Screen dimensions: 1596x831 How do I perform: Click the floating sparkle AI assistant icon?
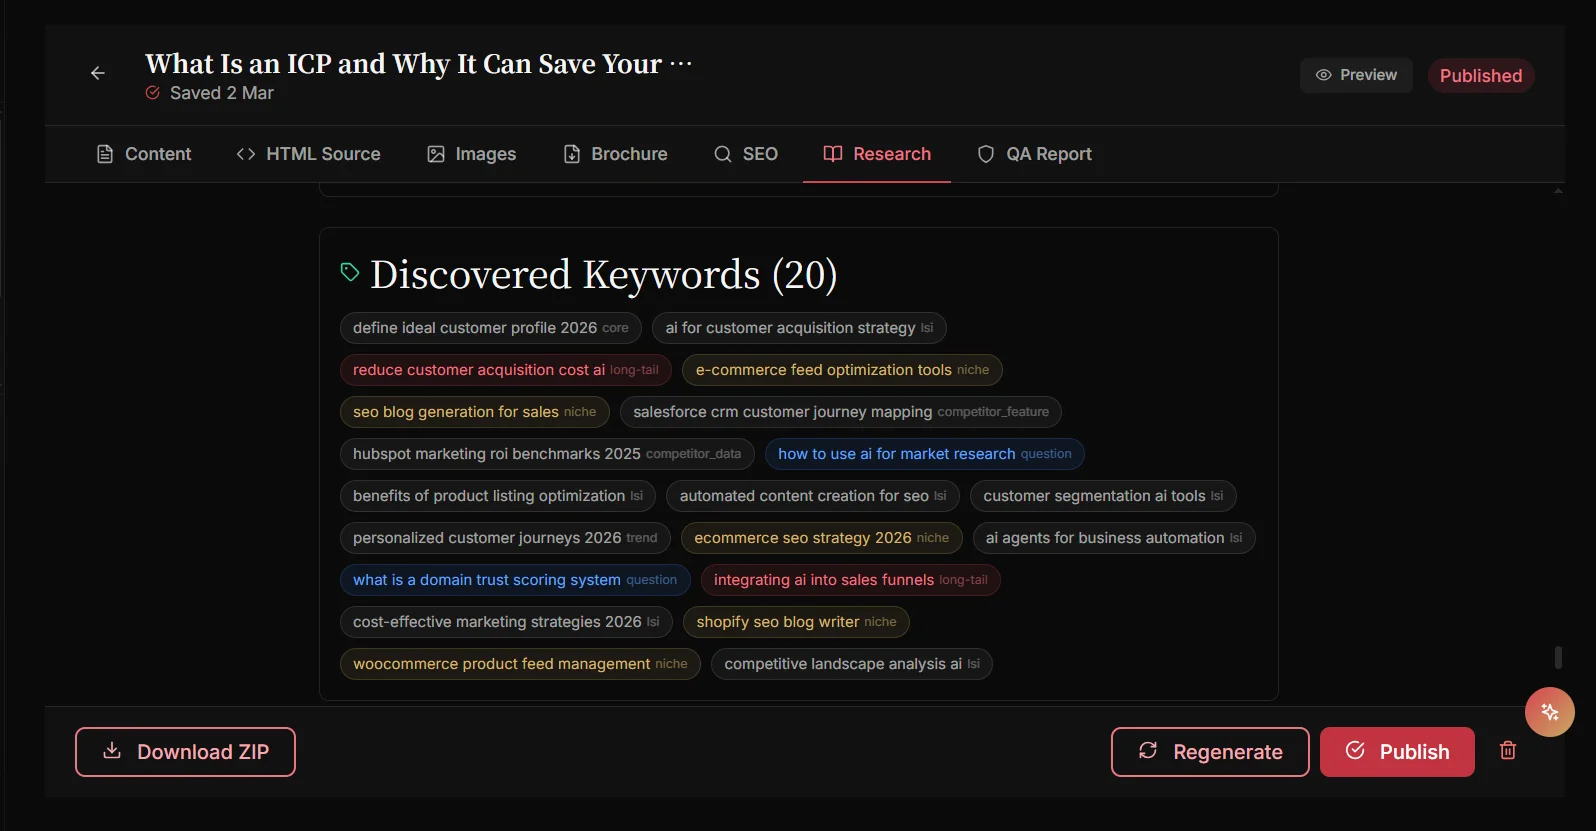1549,712
